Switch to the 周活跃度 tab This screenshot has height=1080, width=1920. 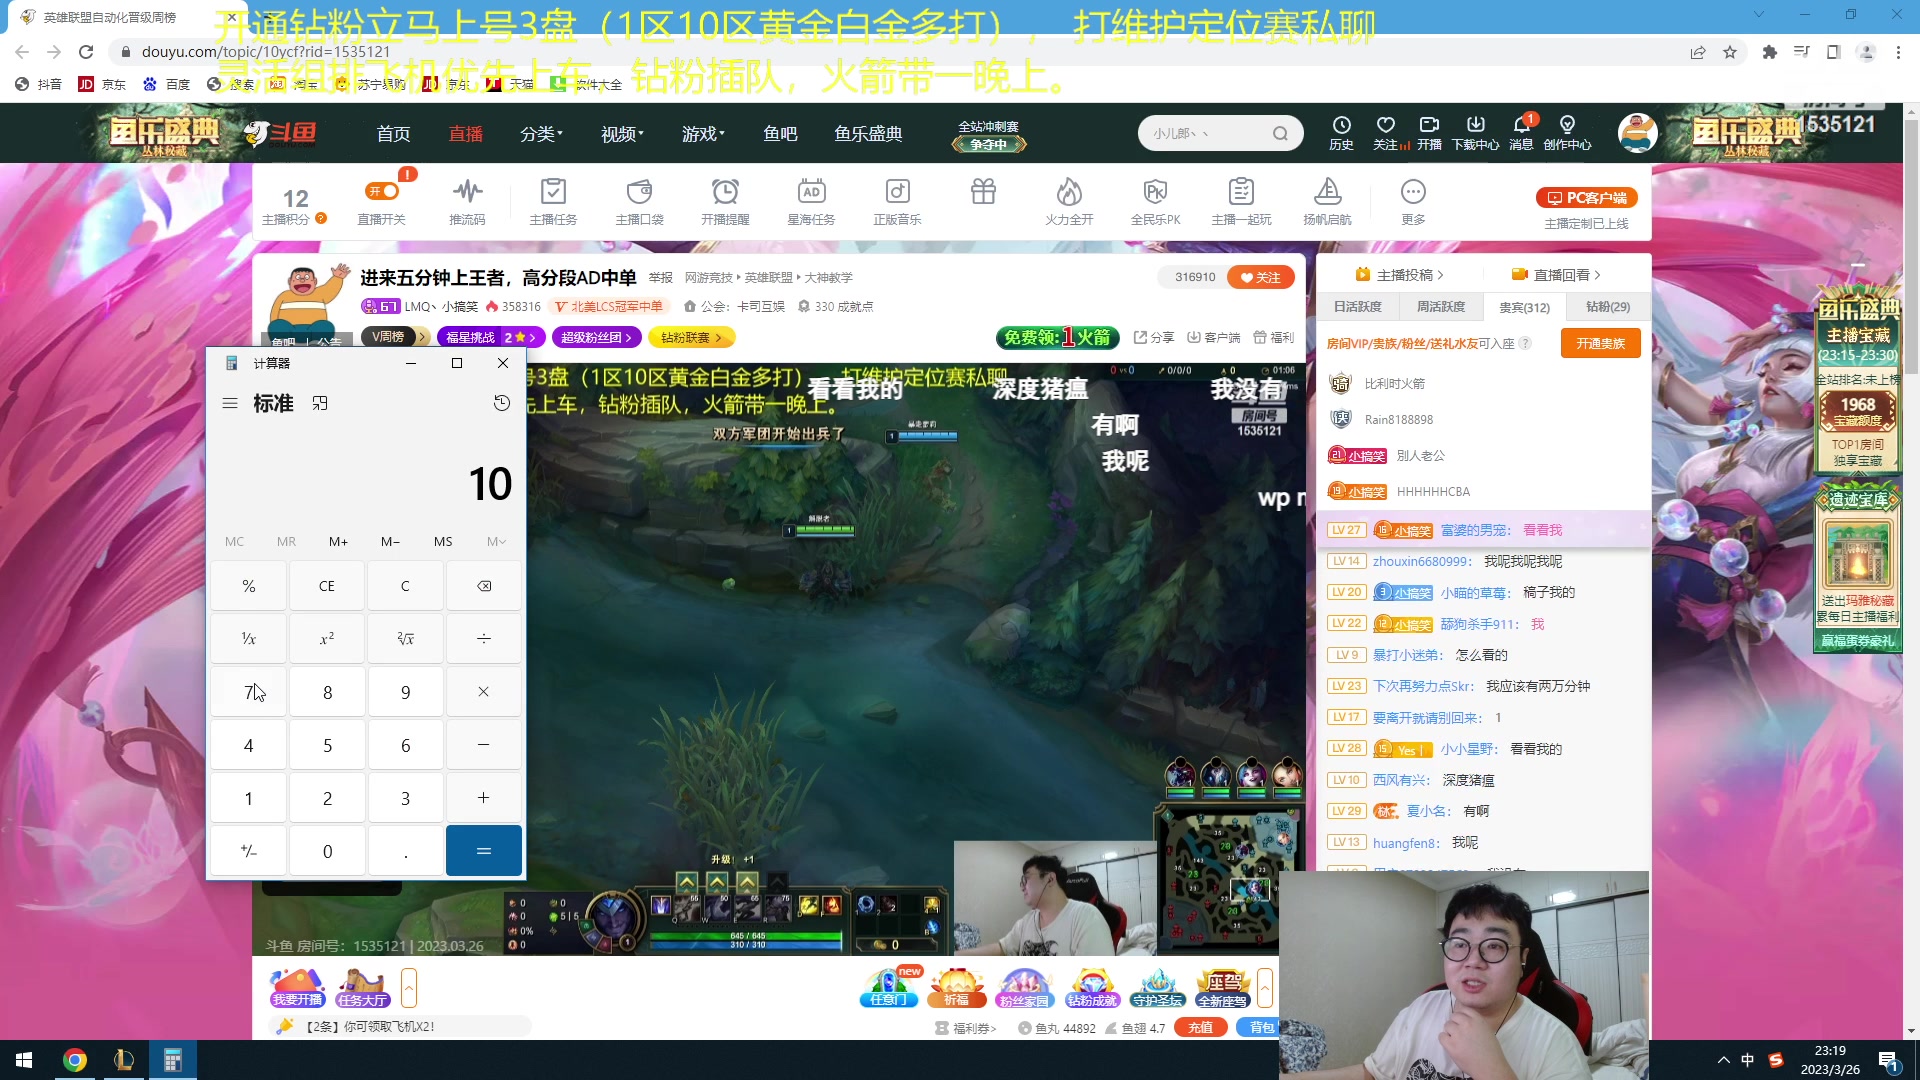(1440, 307)
